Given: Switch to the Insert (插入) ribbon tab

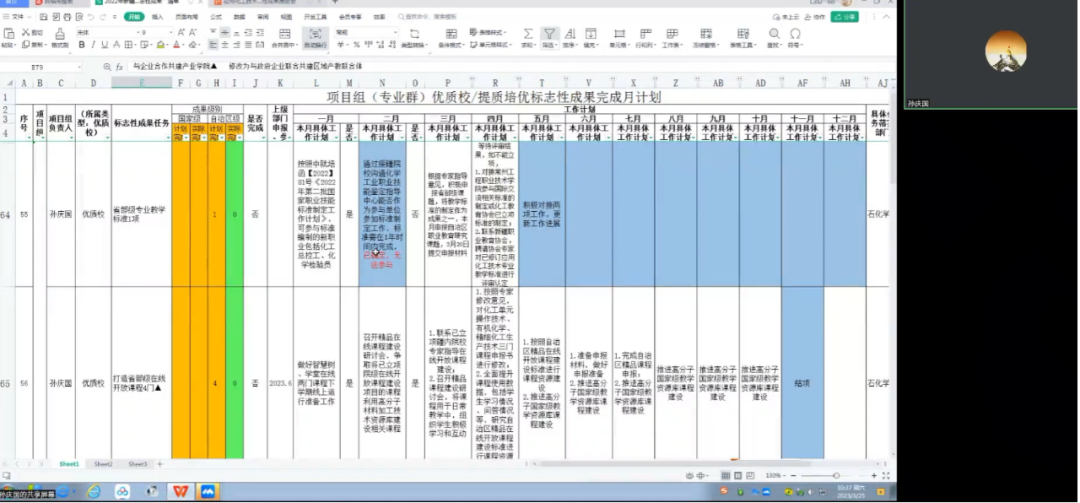Looking at the screenshot, I should tap(158, 17).
